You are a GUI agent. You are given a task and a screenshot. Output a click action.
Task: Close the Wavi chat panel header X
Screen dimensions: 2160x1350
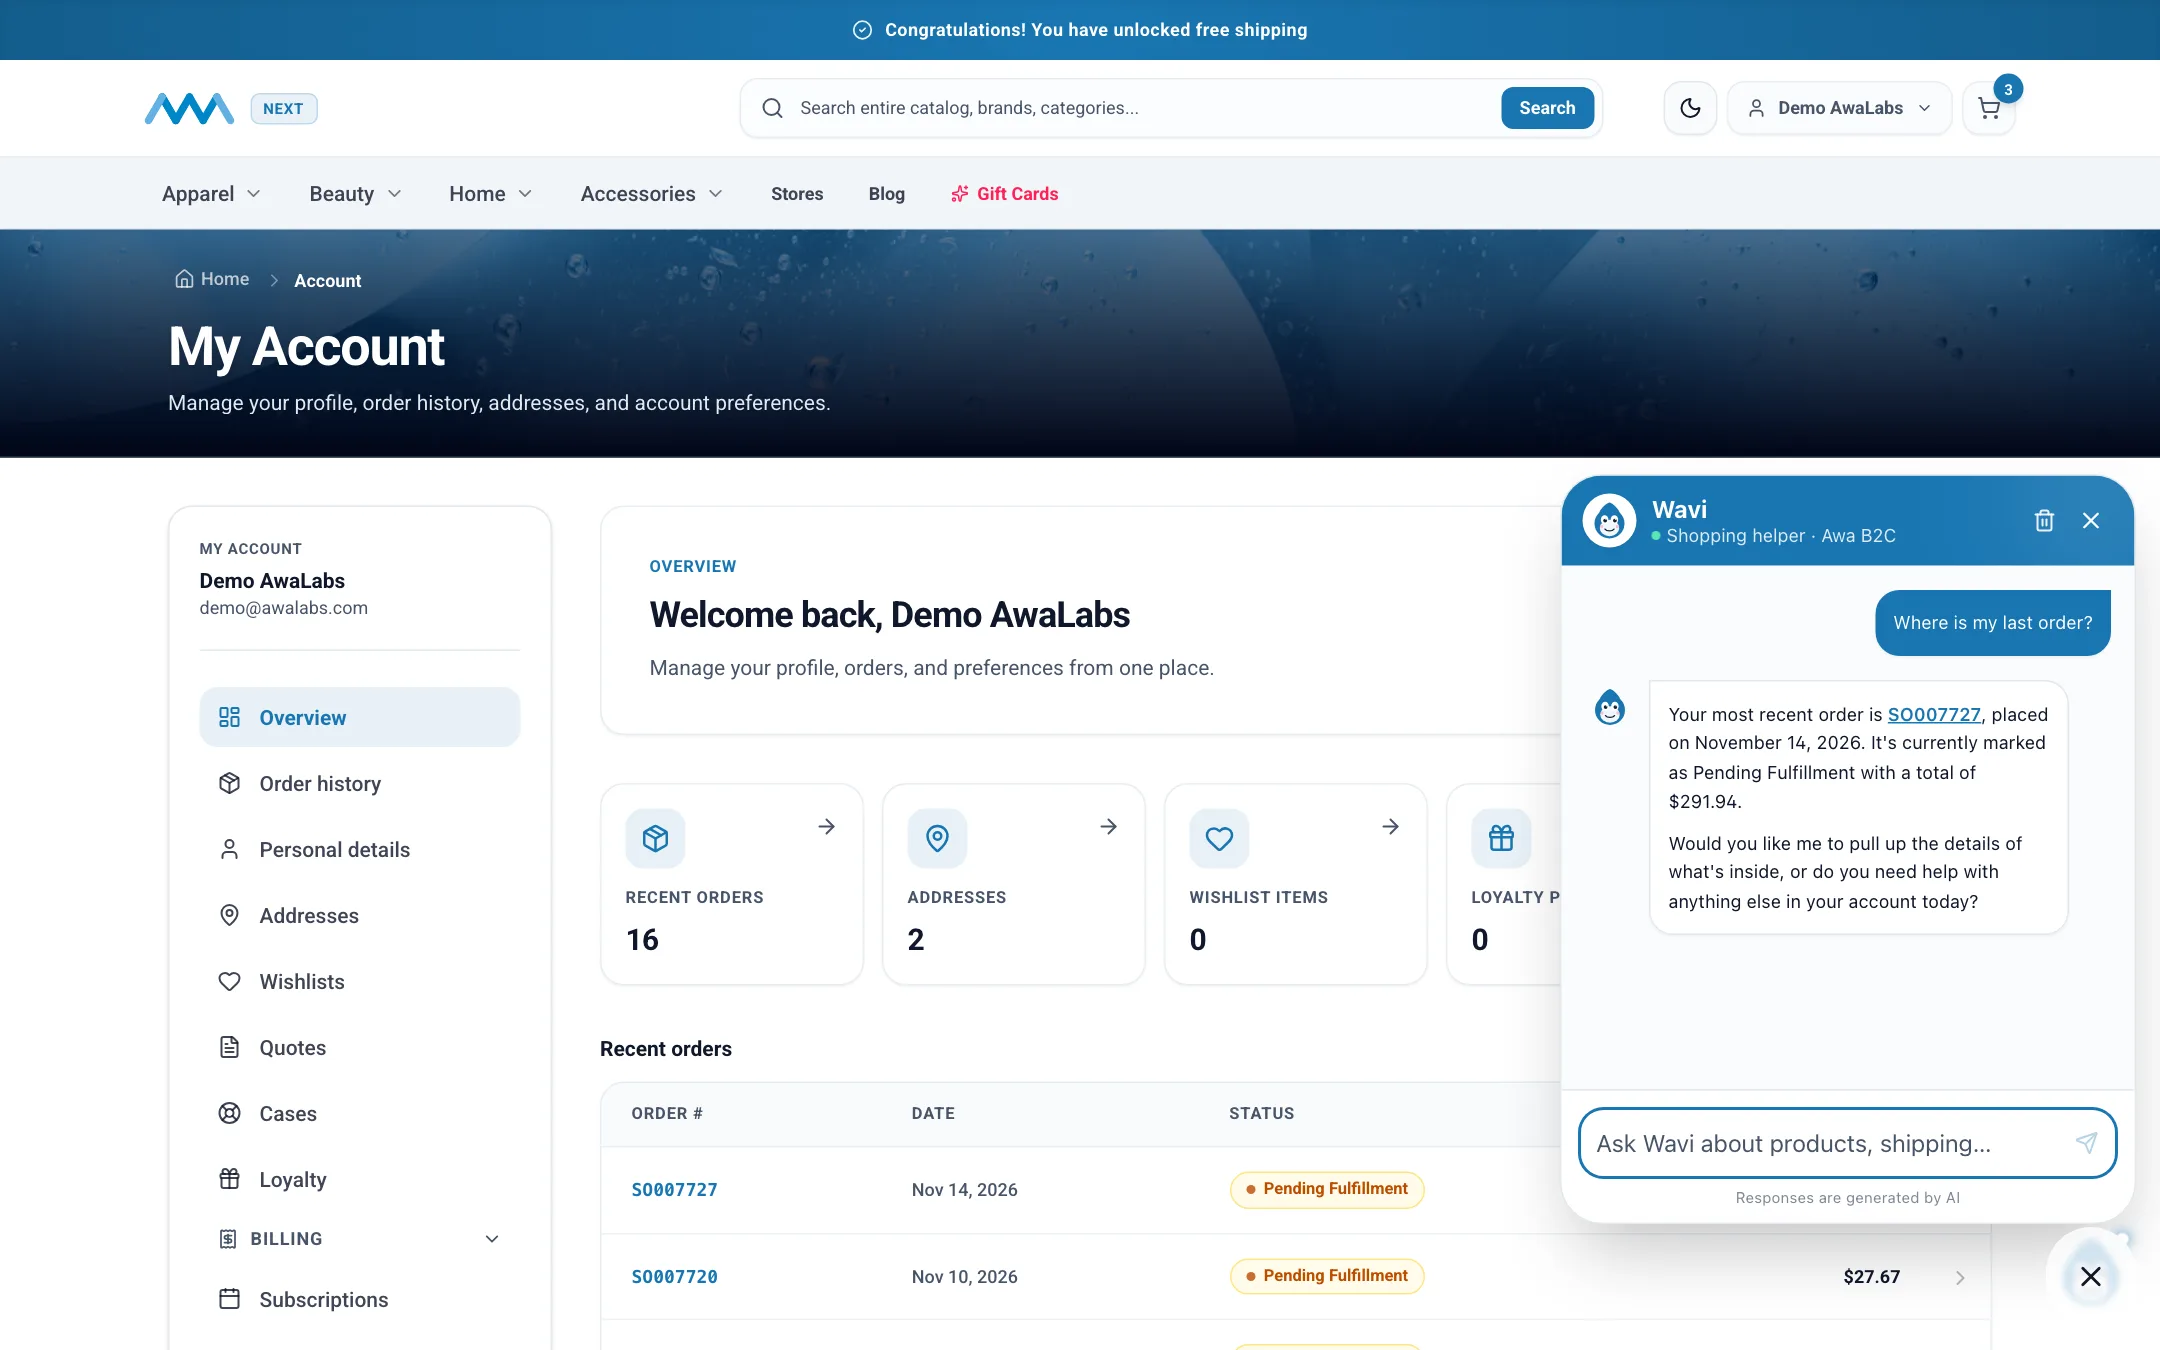point(2091,520)
